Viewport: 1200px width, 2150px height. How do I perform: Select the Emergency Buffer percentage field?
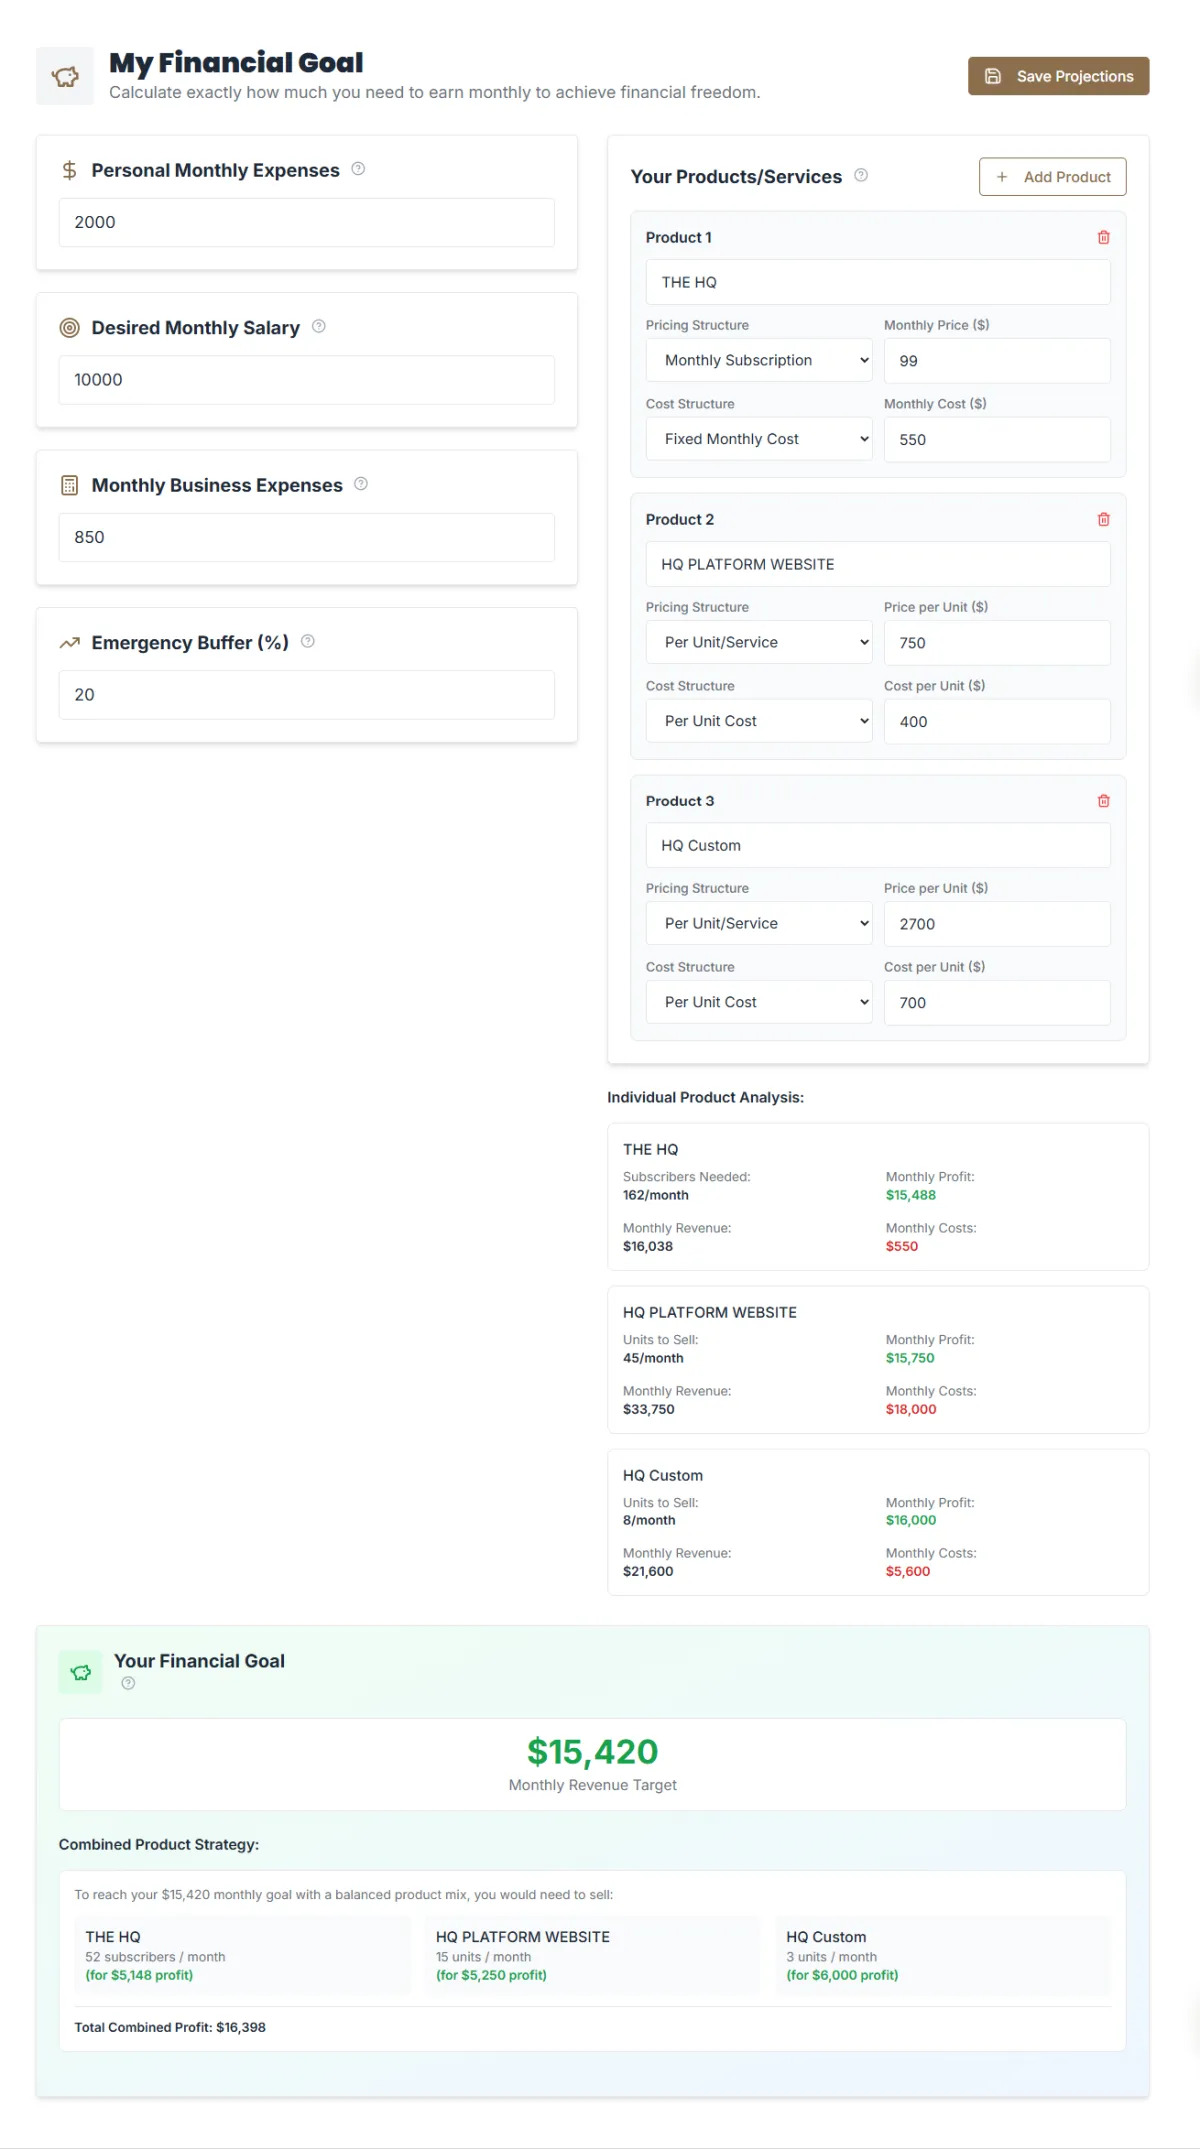coord(306,695)
